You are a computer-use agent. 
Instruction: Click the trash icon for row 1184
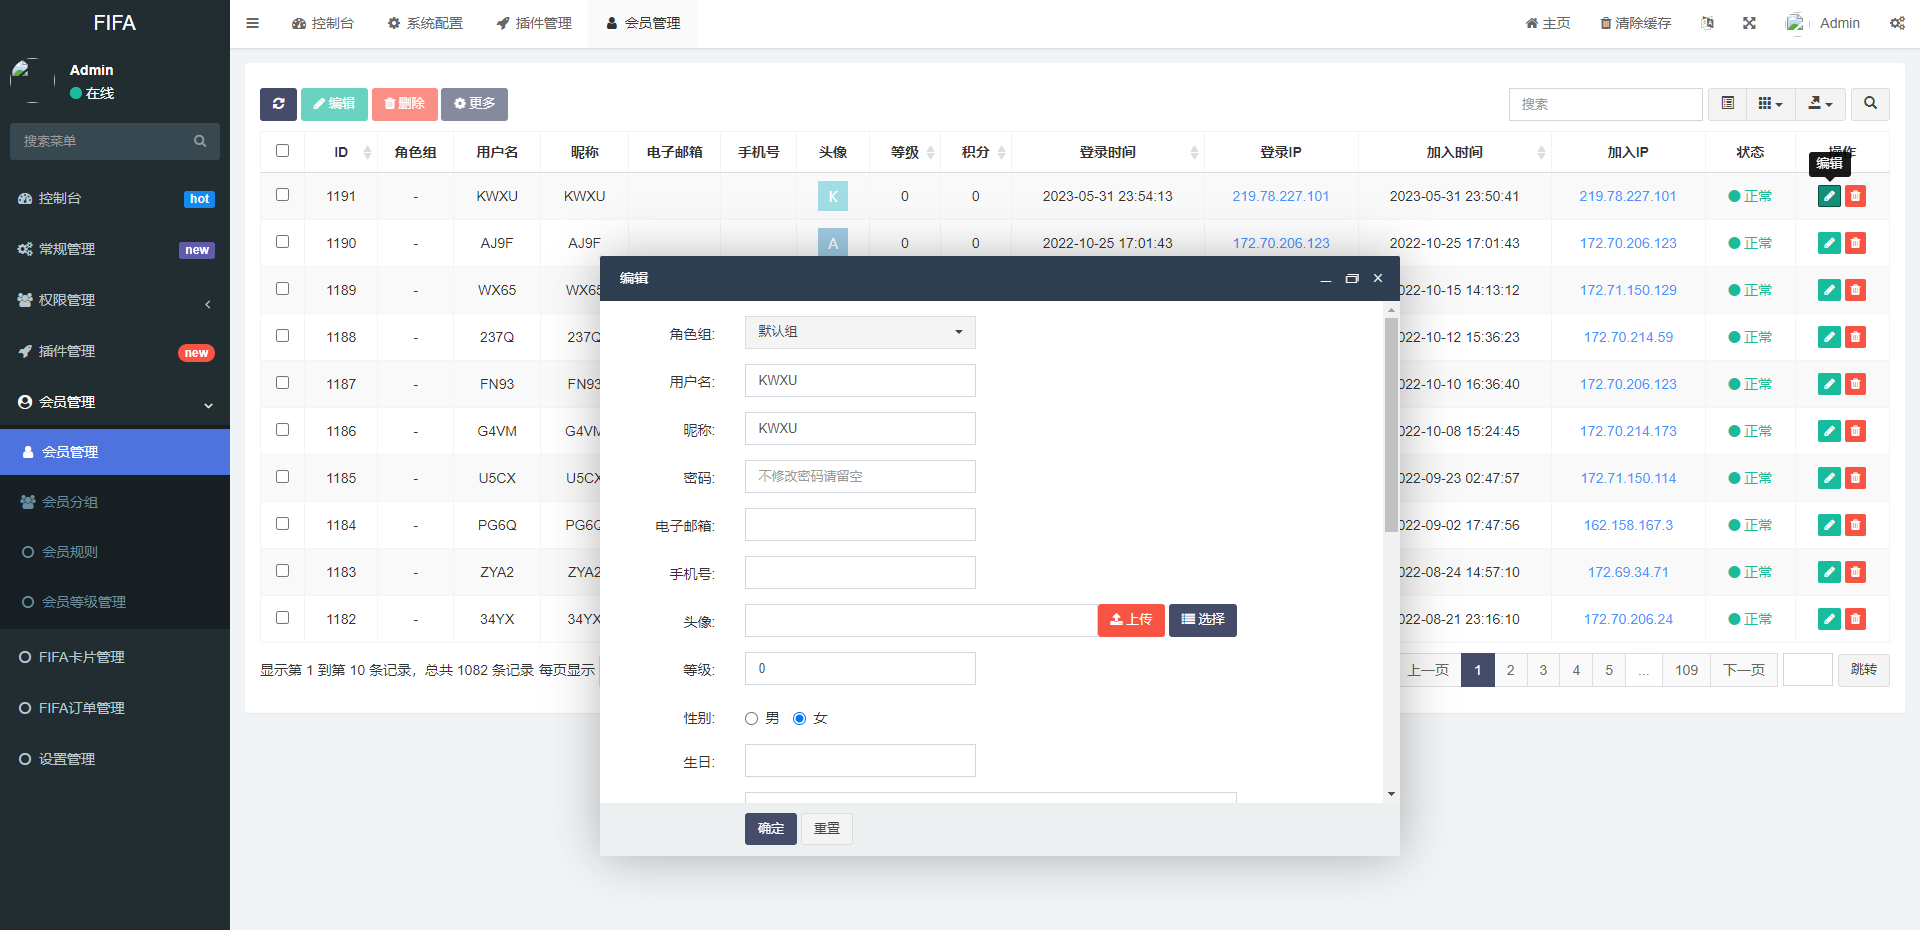coord(1855,525)
